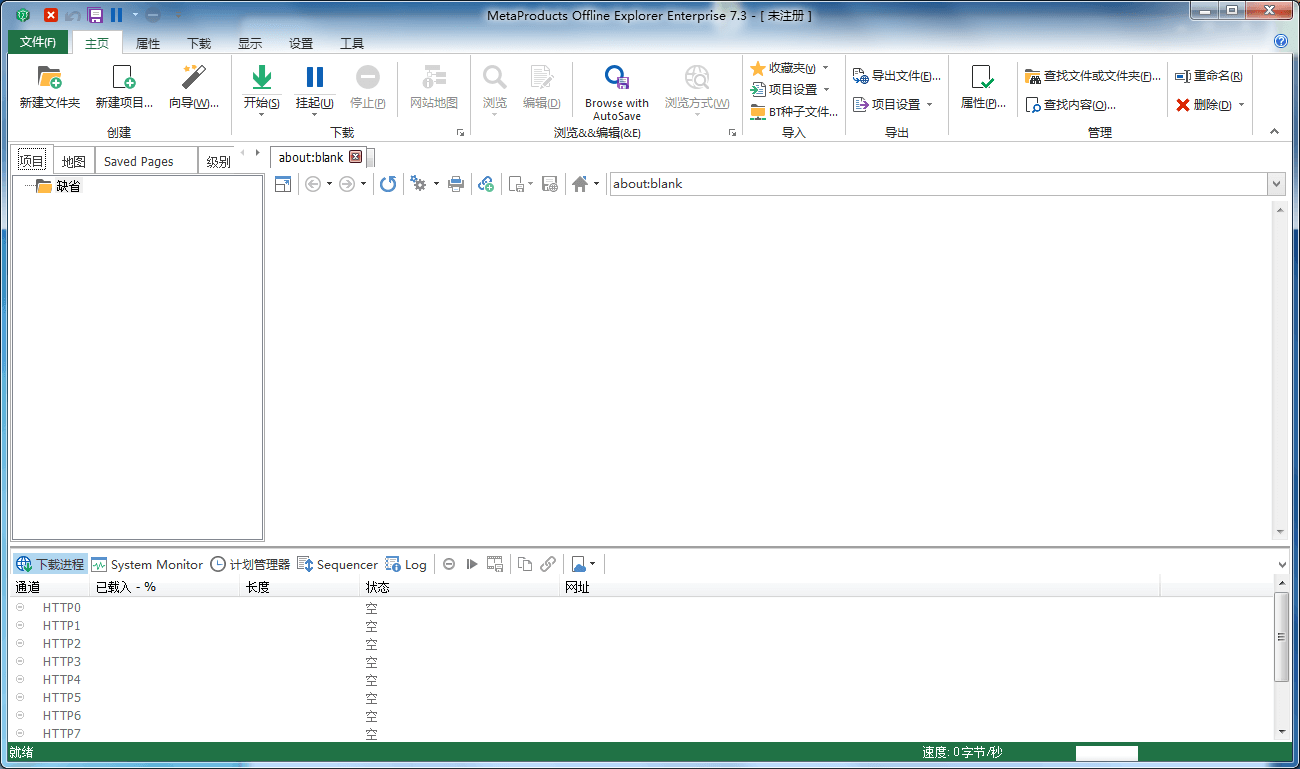Expand the 挂起 dropdown arrow
The image size is (1300, 769).
pos(314,115)
